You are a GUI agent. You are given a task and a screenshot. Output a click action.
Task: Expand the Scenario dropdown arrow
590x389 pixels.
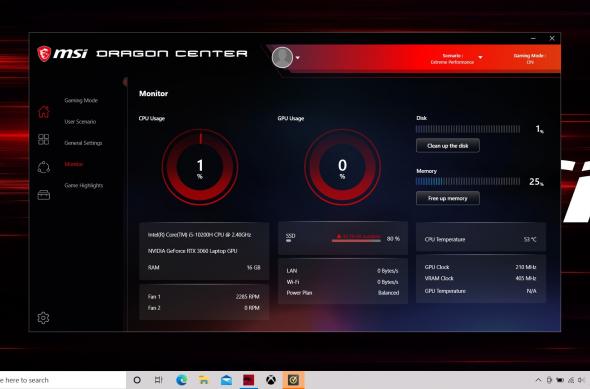point(481,57)
